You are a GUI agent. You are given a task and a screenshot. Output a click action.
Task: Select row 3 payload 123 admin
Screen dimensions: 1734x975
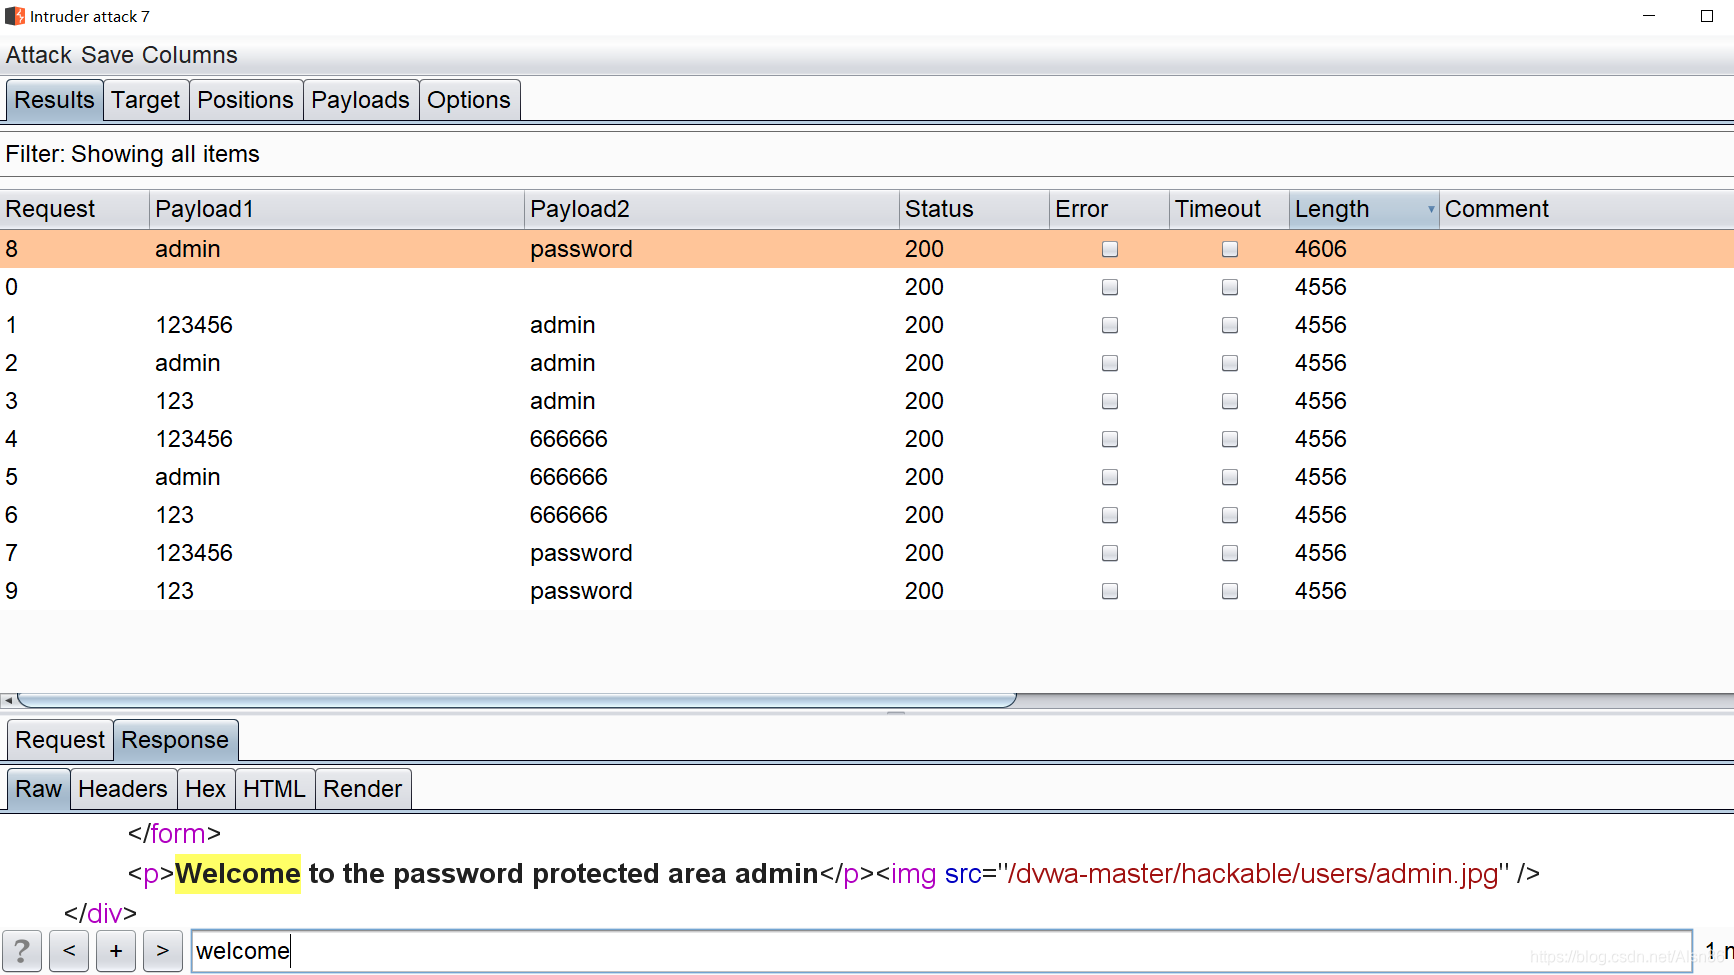pyautogui.click(x=867, y=401)
